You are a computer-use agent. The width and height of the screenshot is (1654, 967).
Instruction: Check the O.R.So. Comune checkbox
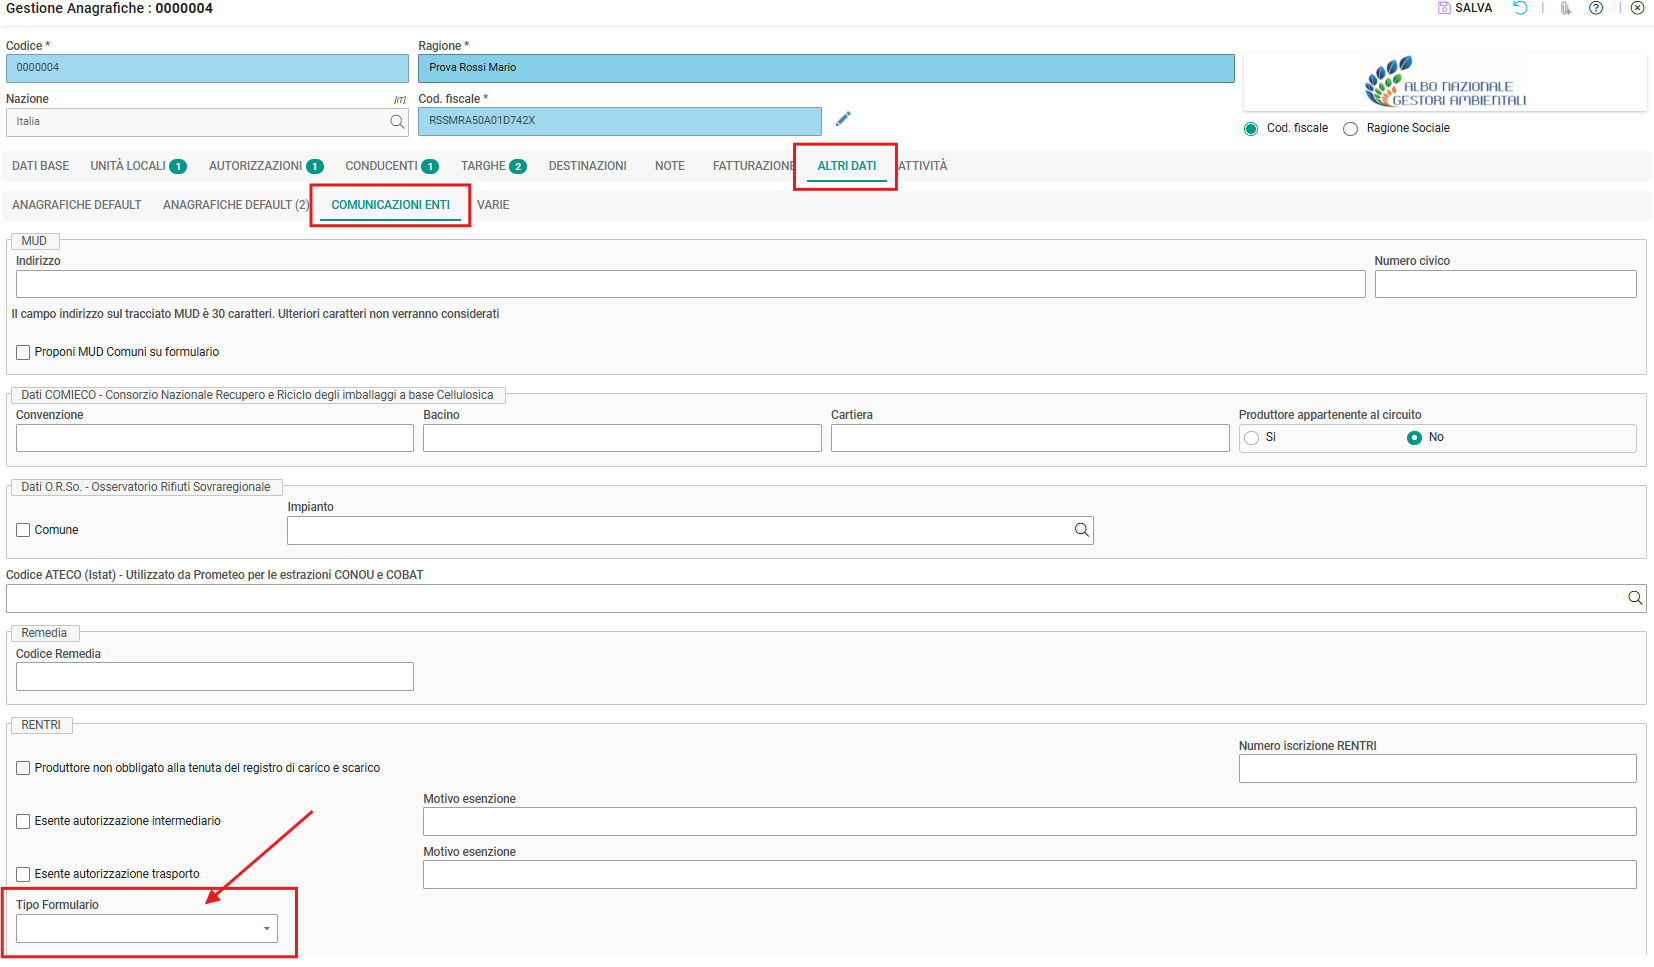23,530
